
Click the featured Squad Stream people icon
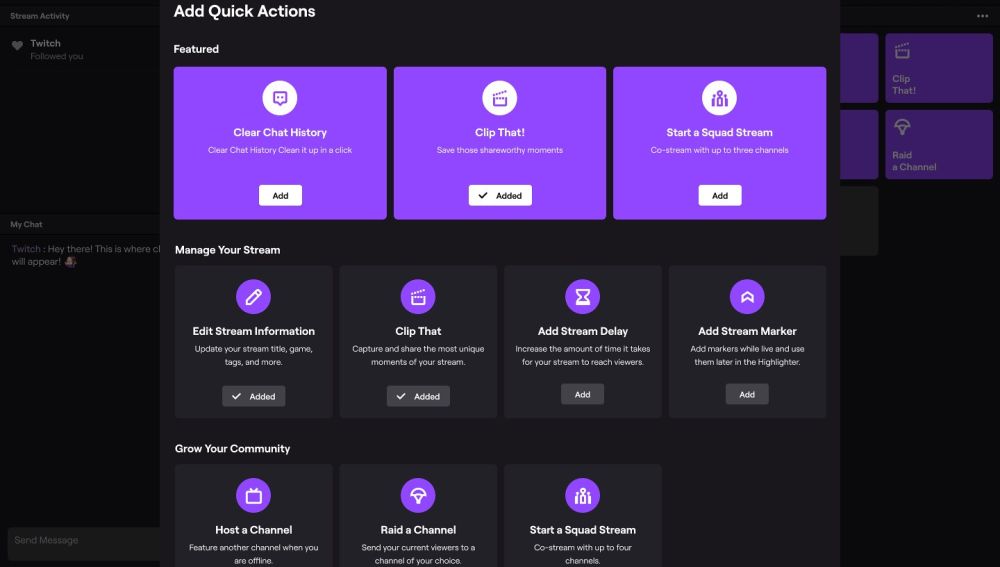click(719, 98)
